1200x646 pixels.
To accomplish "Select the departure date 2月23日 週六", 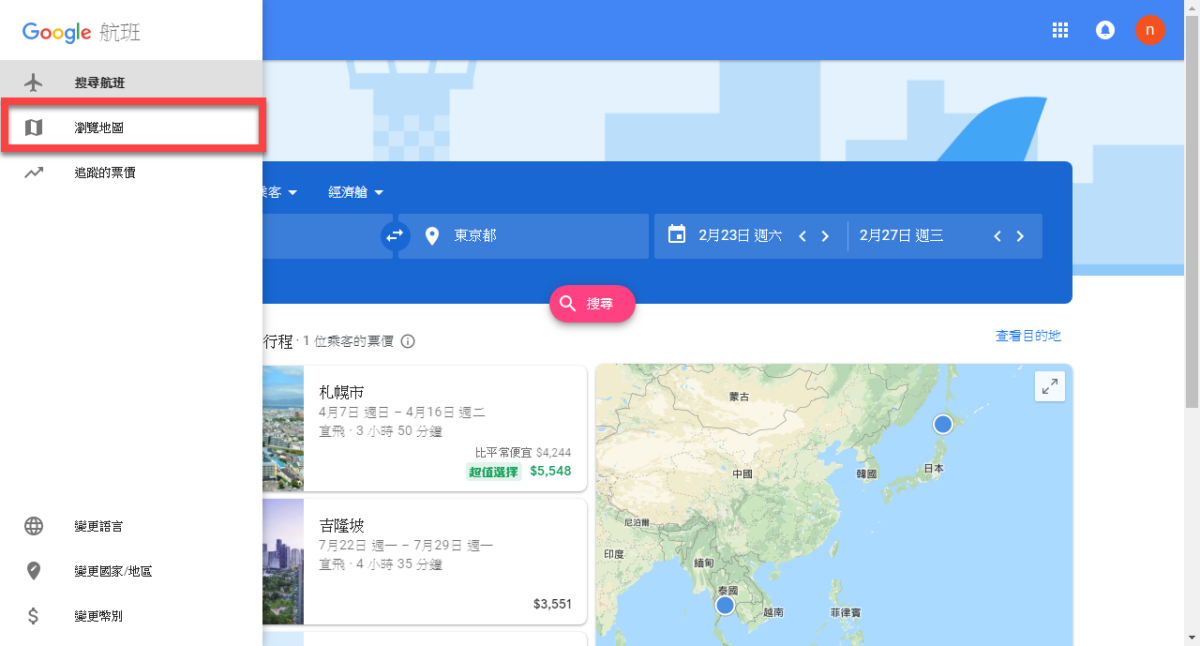I will click(x=740, y=236).
